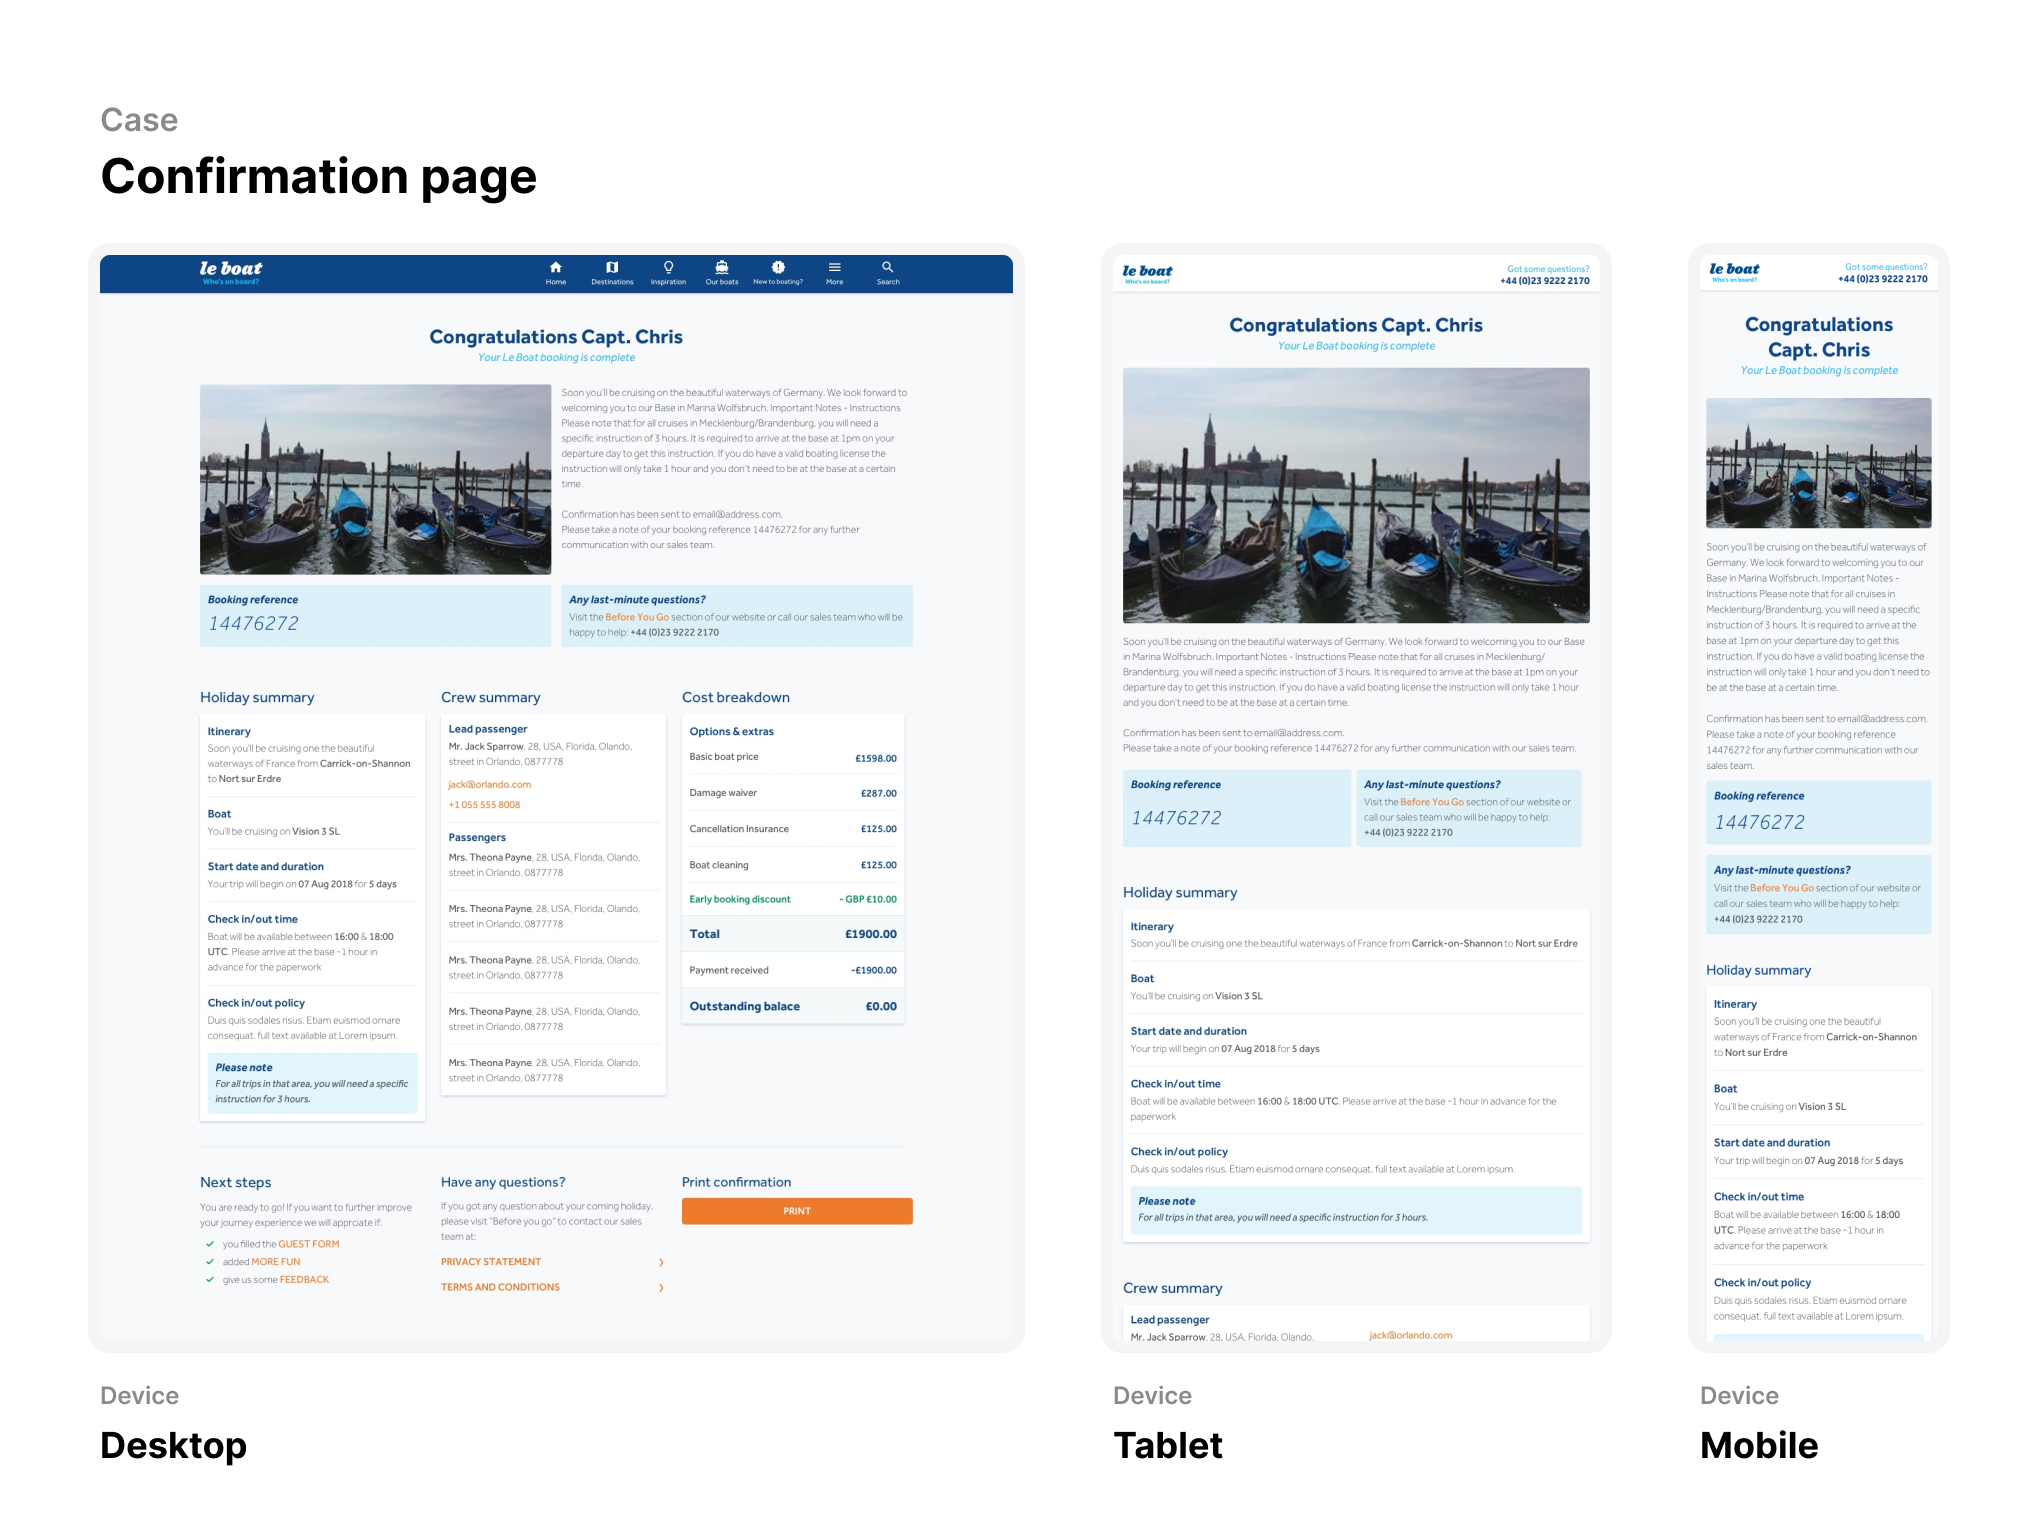Click the New to boating icon
The width and height of the screenshot is (2038, 1517).
coord(778,268)
